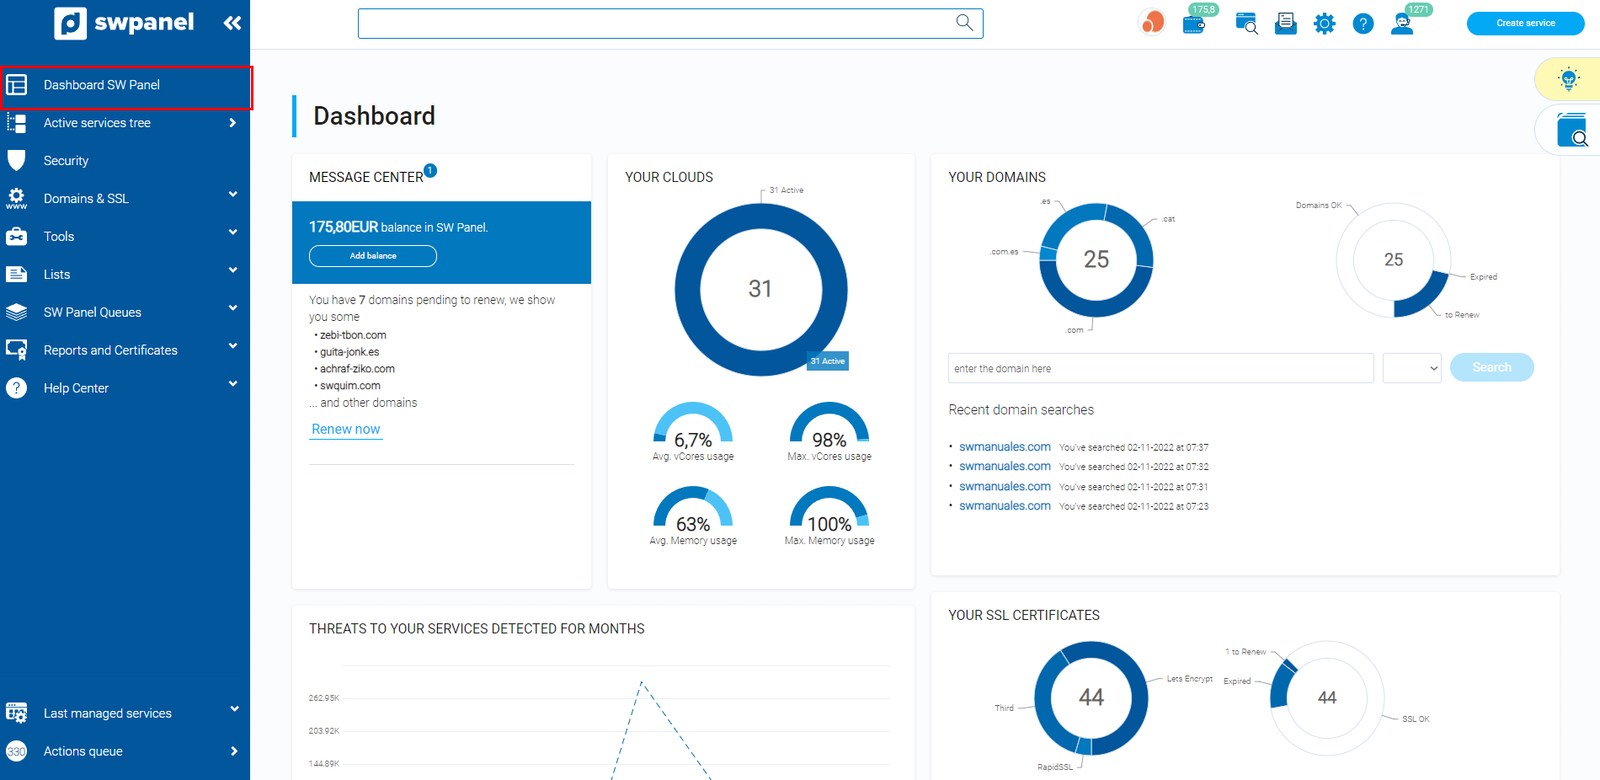The width and height of the screenshot is (1600, 780).
Task: Expand Domains & SSL menu chevron
Action: (x=232, y=194)
